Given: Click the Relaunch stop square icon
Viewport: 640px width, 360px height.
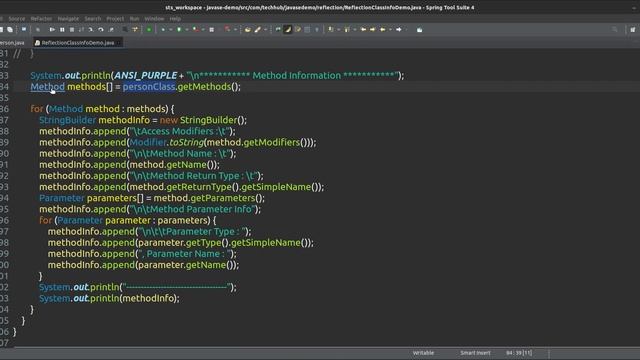Looking at the screenshot, I should 211,29.
